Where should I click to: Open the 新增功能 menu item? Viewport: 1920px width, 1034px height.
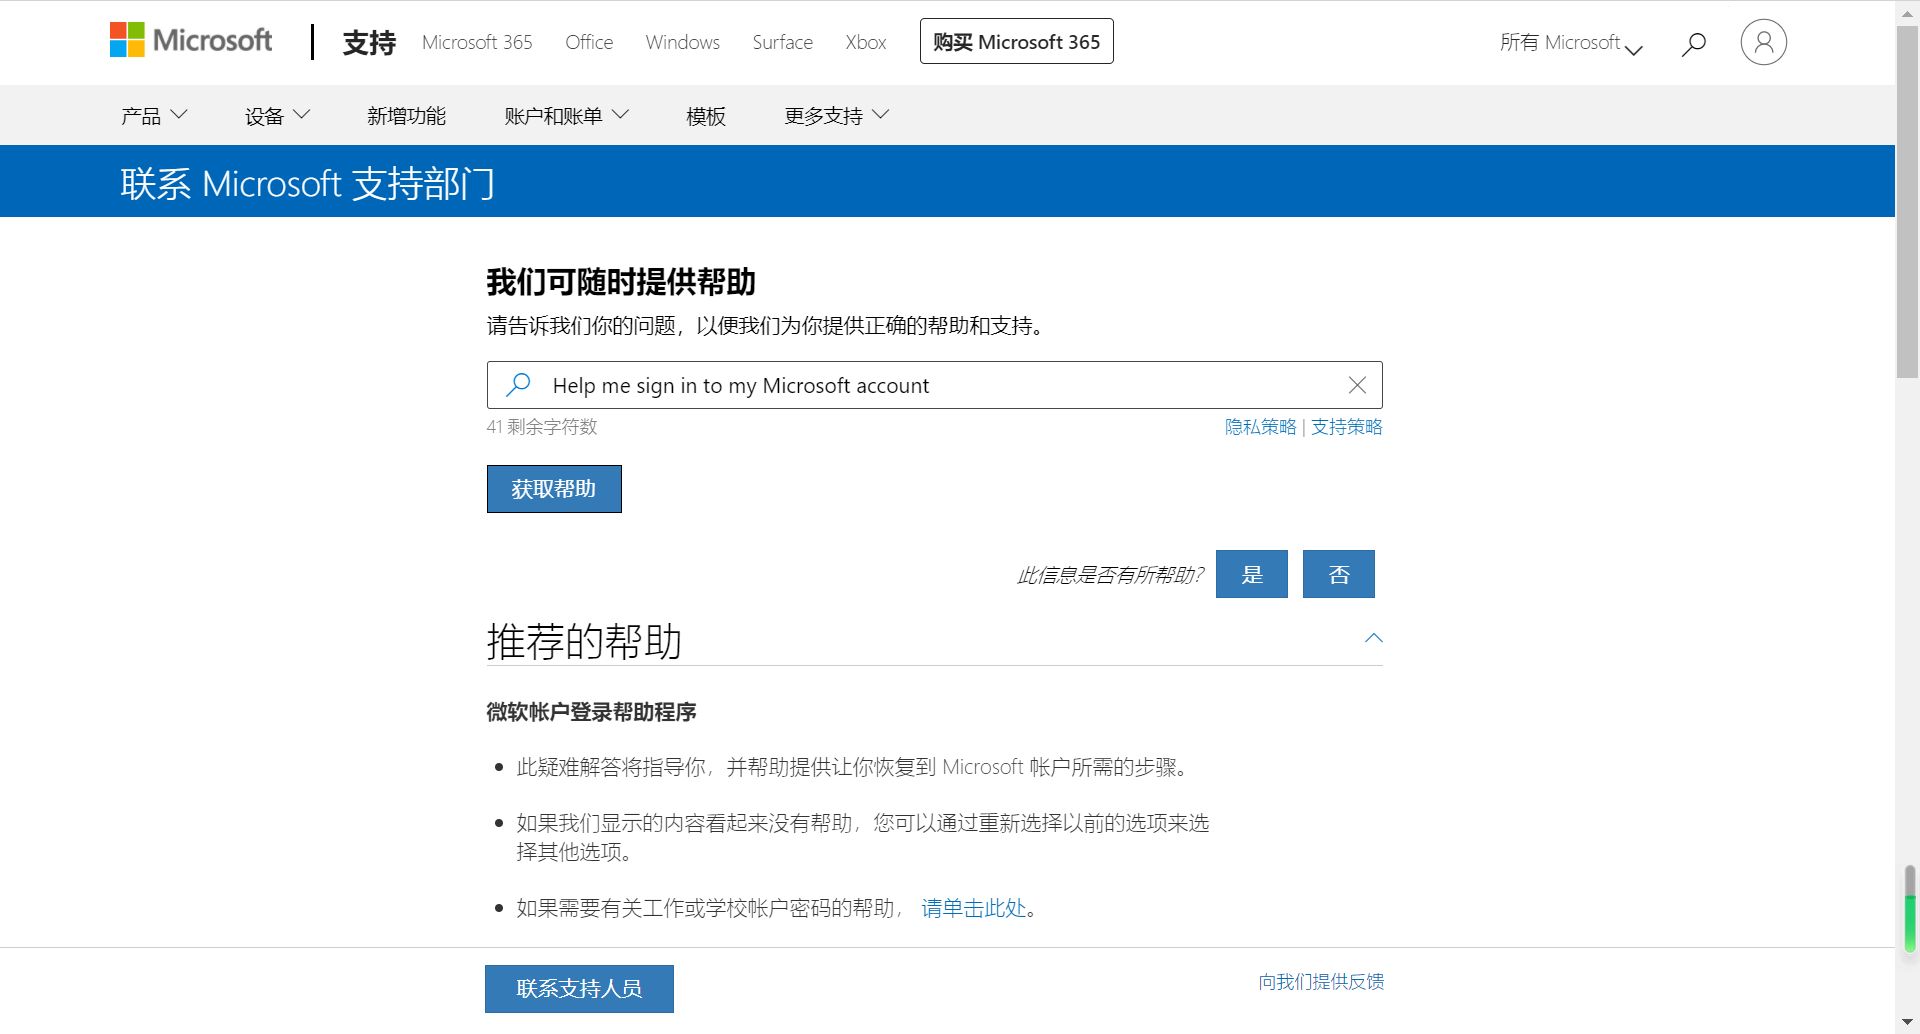click(406, 116)
